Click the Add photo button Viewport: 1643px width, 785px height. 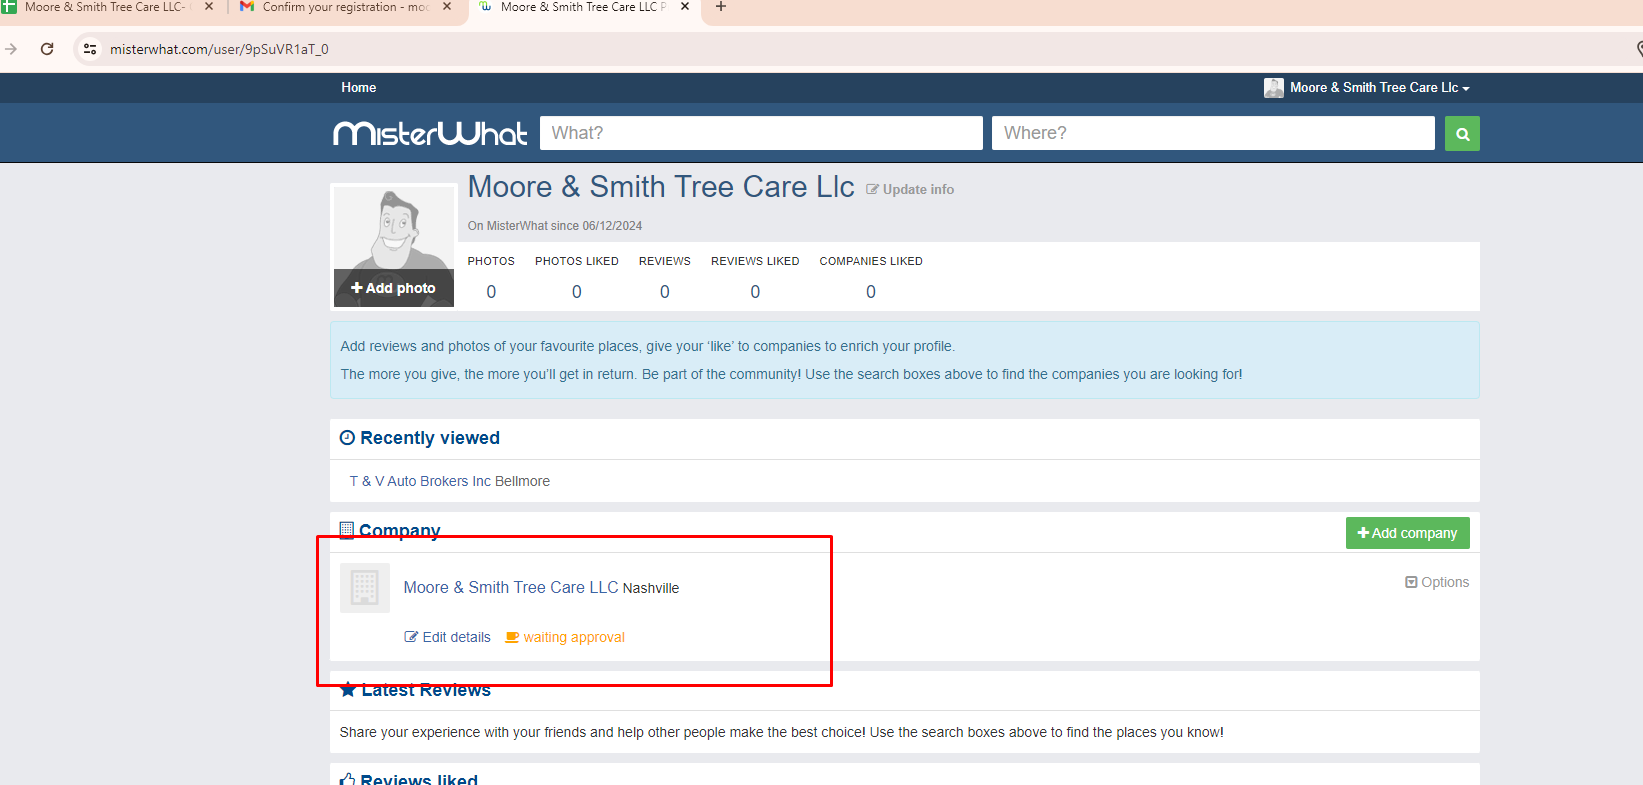point(393,288)
